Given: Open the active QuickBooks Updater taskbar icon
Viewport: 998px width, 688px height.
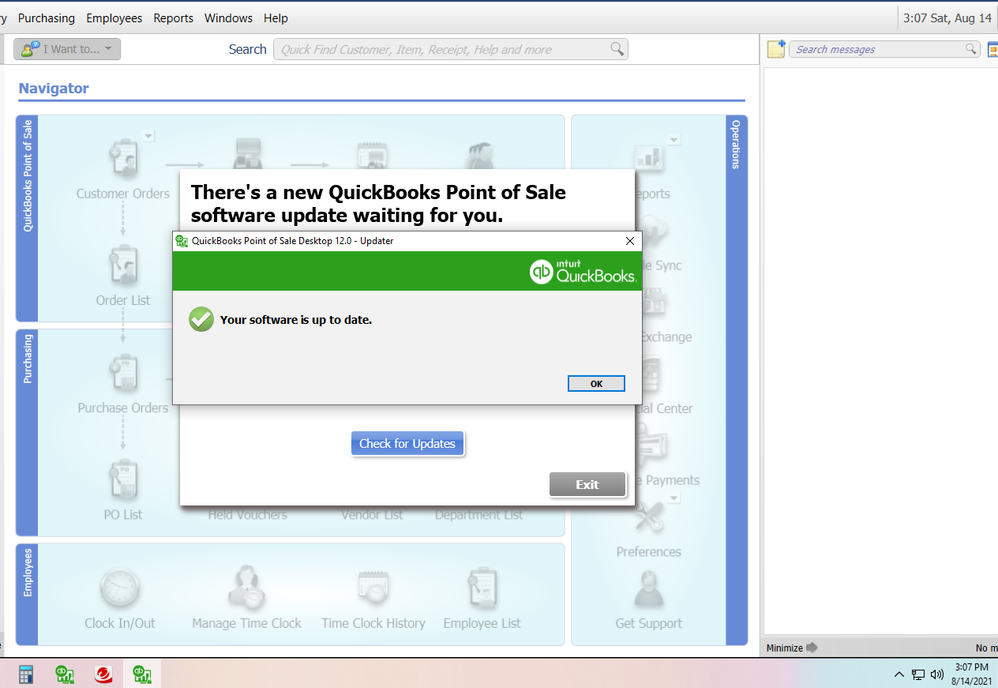Looking at the screenshot, I should (141, 674).
